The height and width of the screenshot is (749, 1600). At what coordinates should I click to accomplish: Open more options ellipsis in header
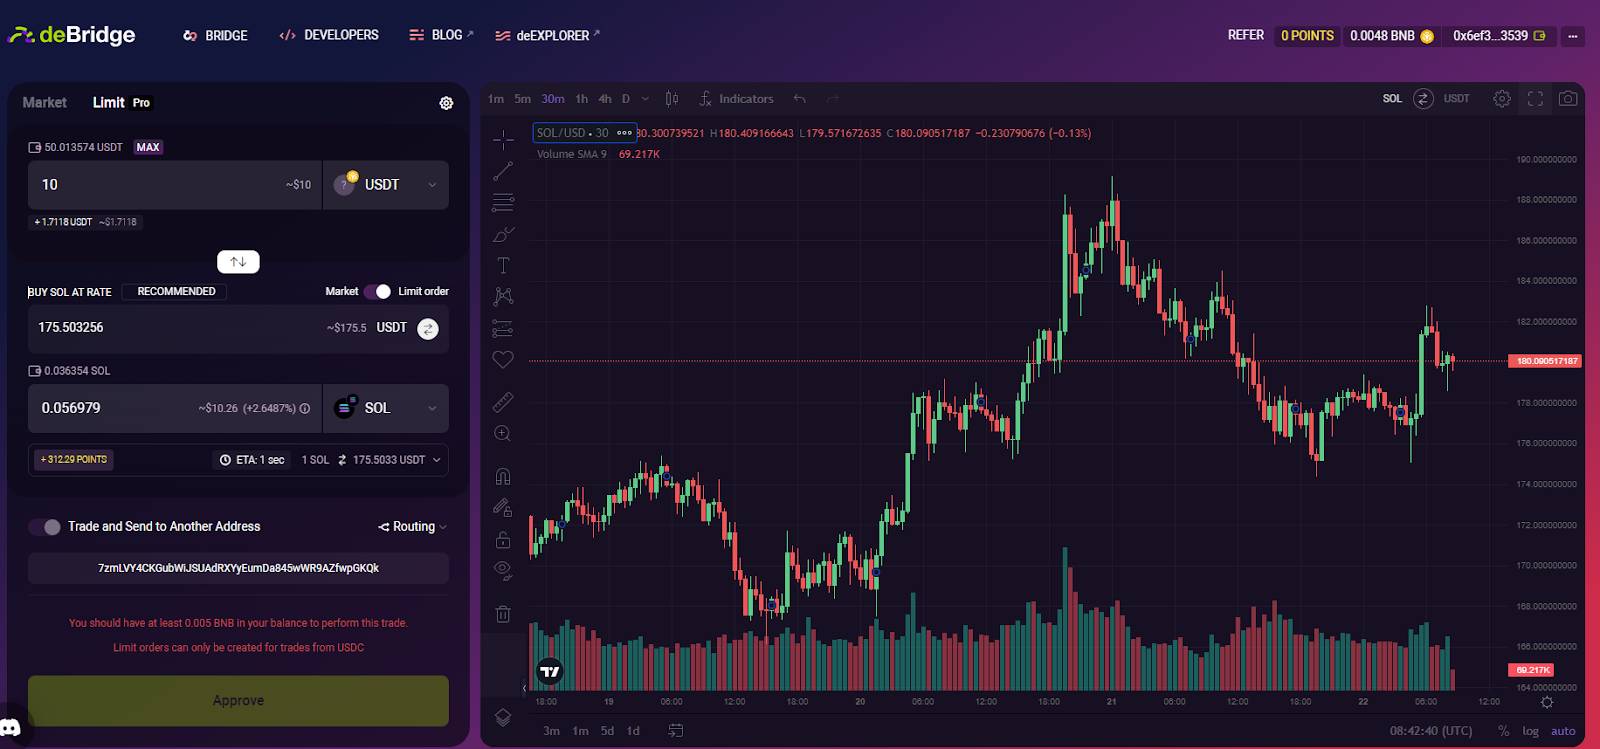tap(1573, 36)
